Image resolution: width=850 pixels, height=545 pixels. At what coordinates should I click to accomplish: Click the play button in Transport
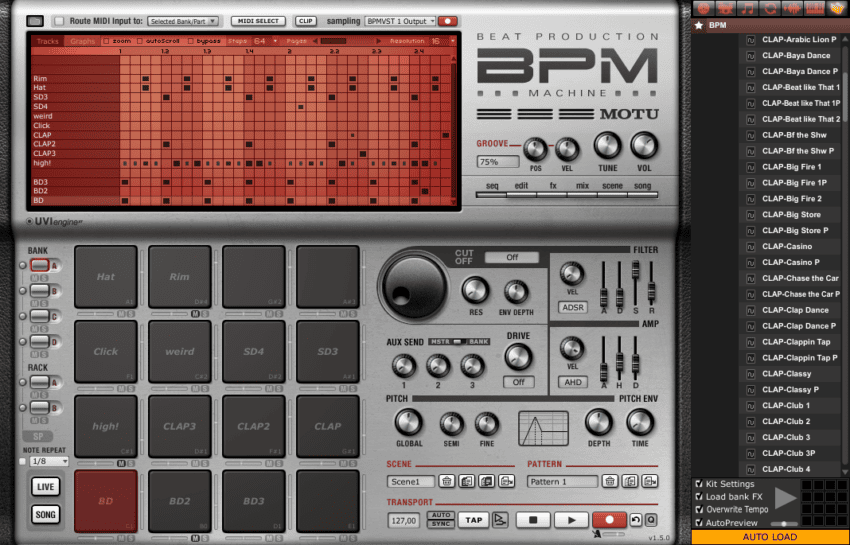pyautogui.click(x=571, y=520)
